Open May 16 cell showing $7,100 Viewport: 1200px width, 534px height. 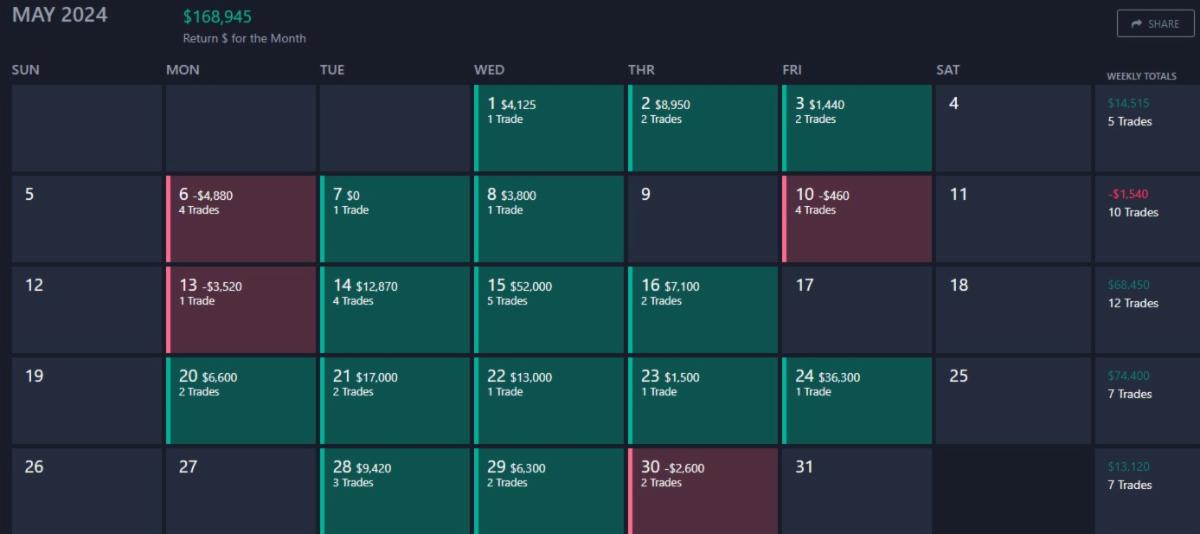(703, 309)
